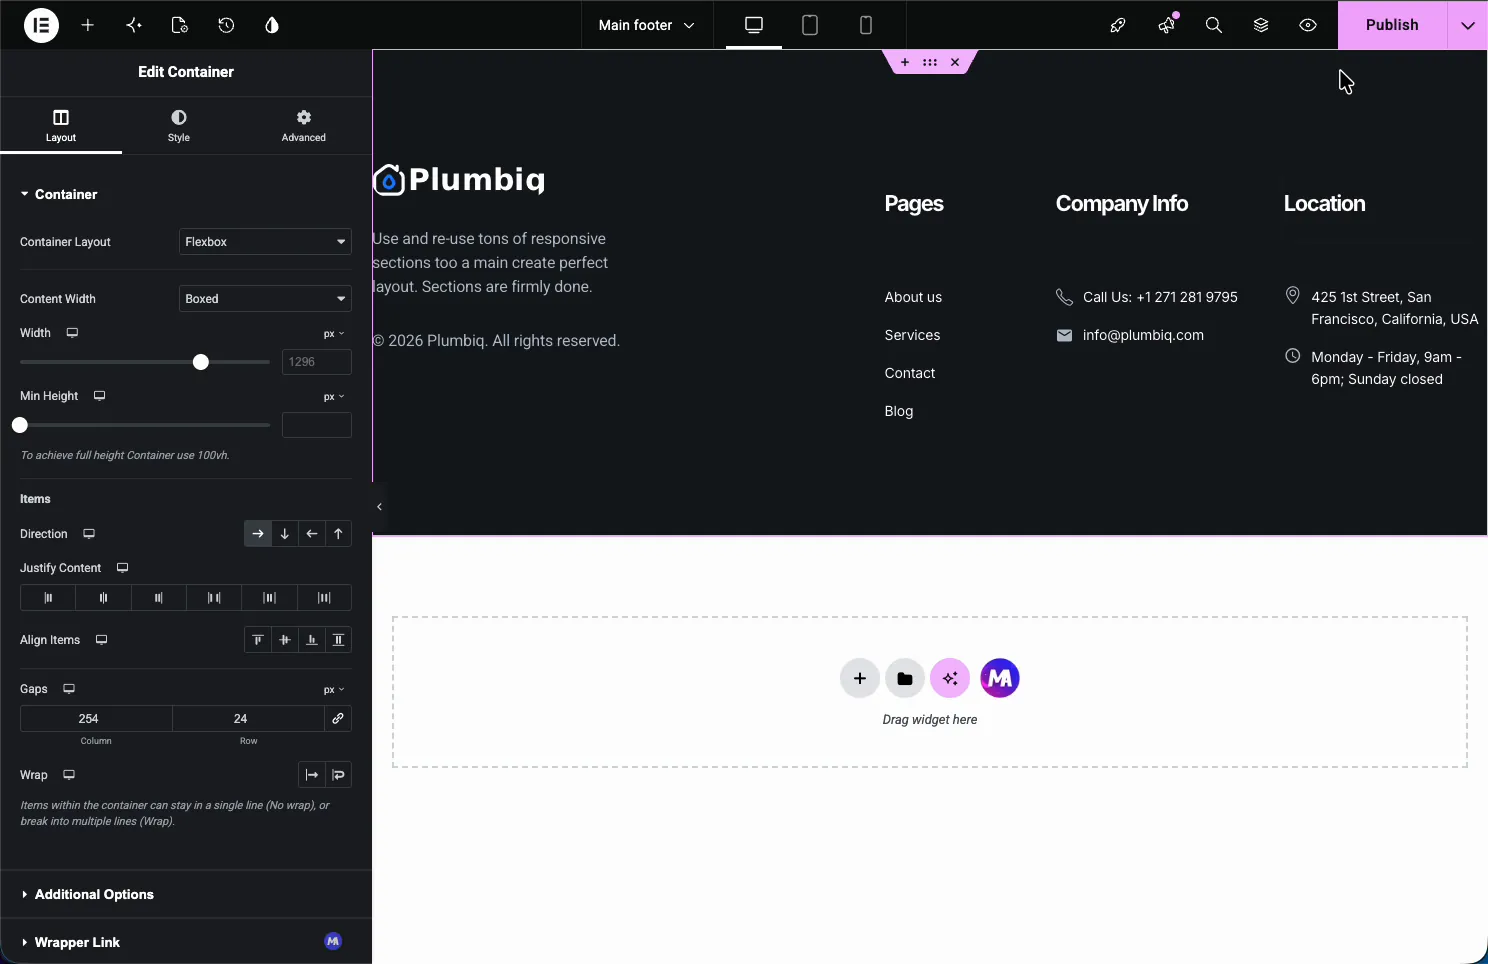This screenshot has height=964, width=1488.
Task: Open the Main footer document dropdown
Action: 647,25
